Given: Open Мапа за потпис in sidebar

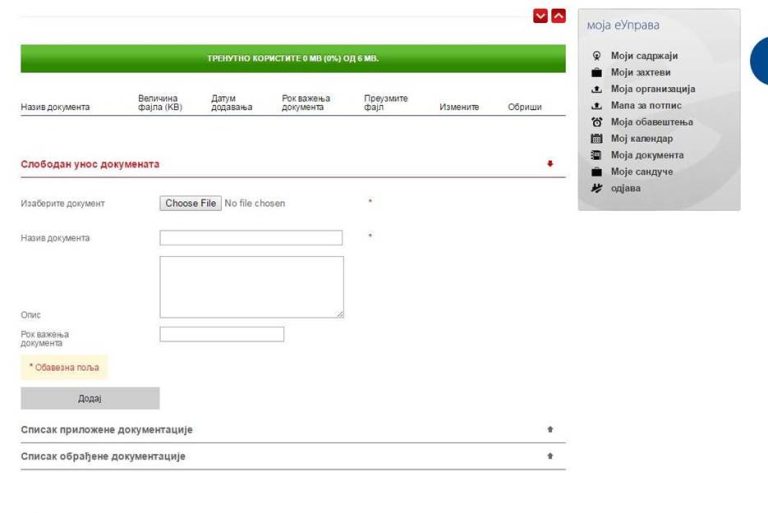Looking at the screenshot, I should (x=651, y=106).
